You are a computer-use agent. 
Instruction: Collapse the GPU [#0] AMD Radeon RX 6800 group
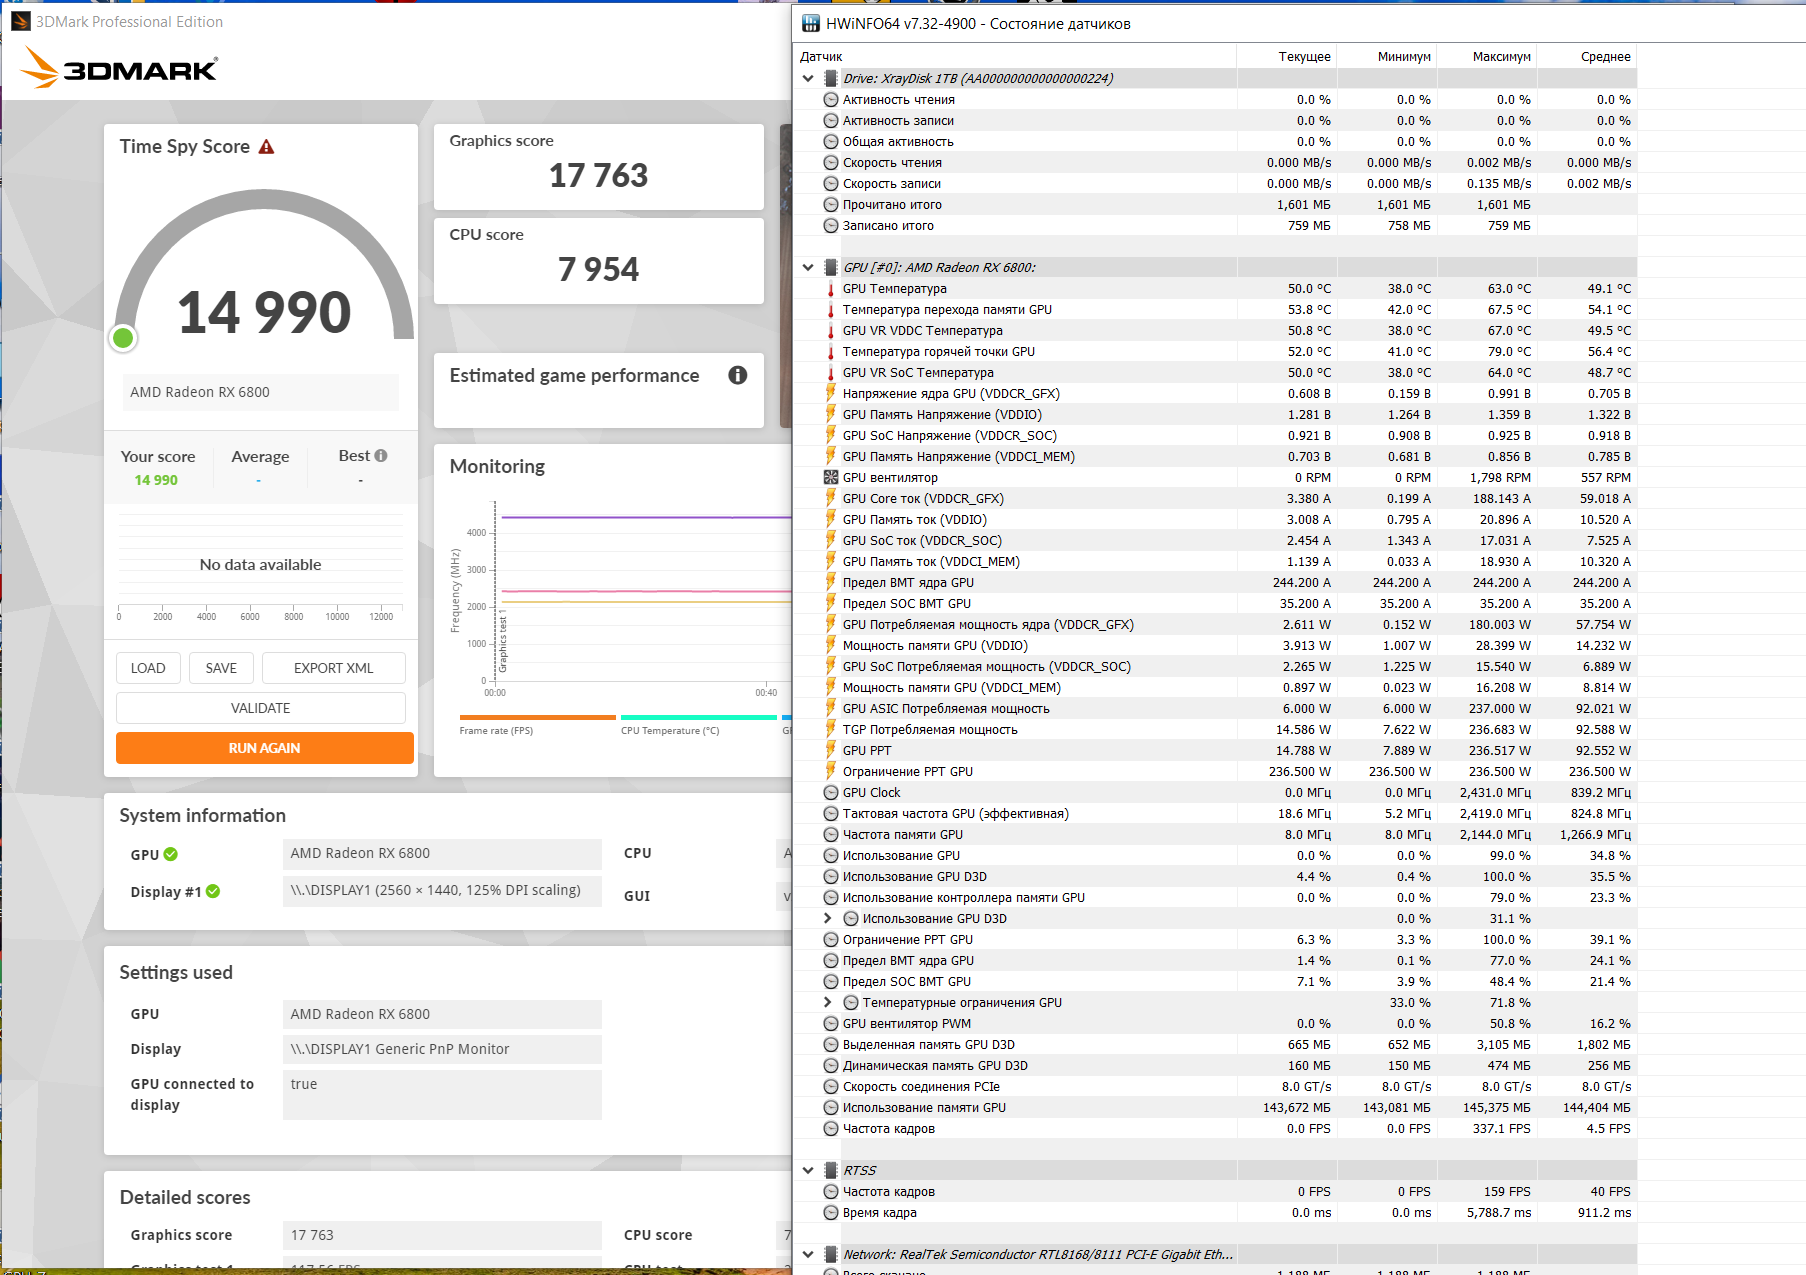click(x=808, y=267)
